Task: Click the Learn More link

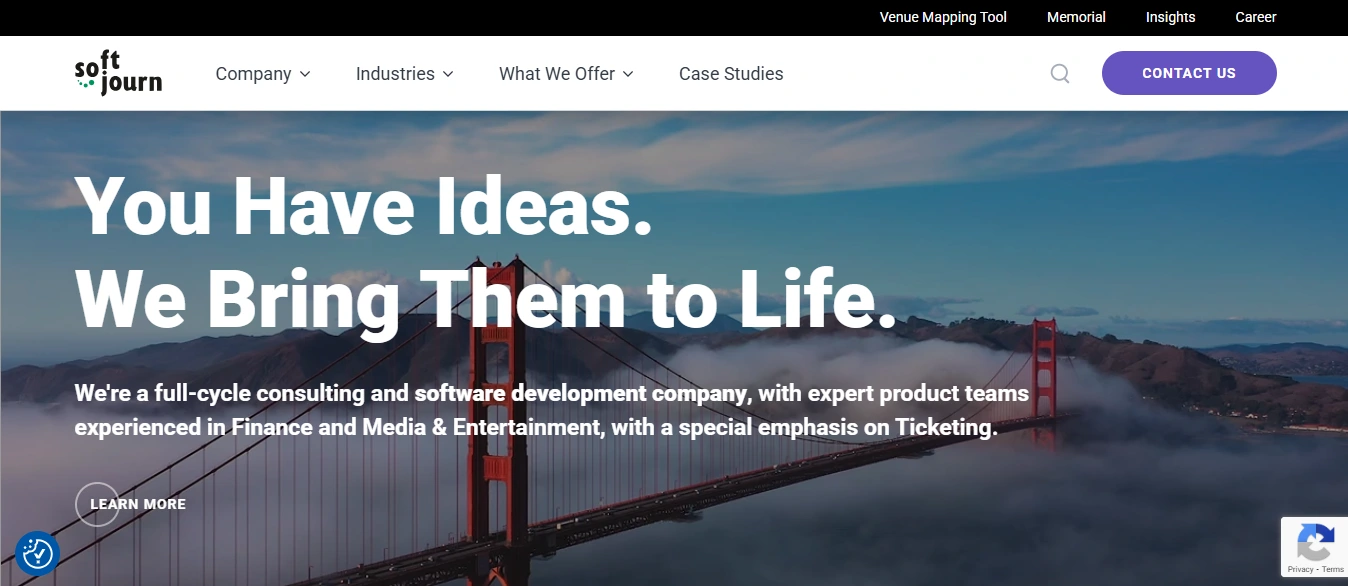Action: point(138,504)
